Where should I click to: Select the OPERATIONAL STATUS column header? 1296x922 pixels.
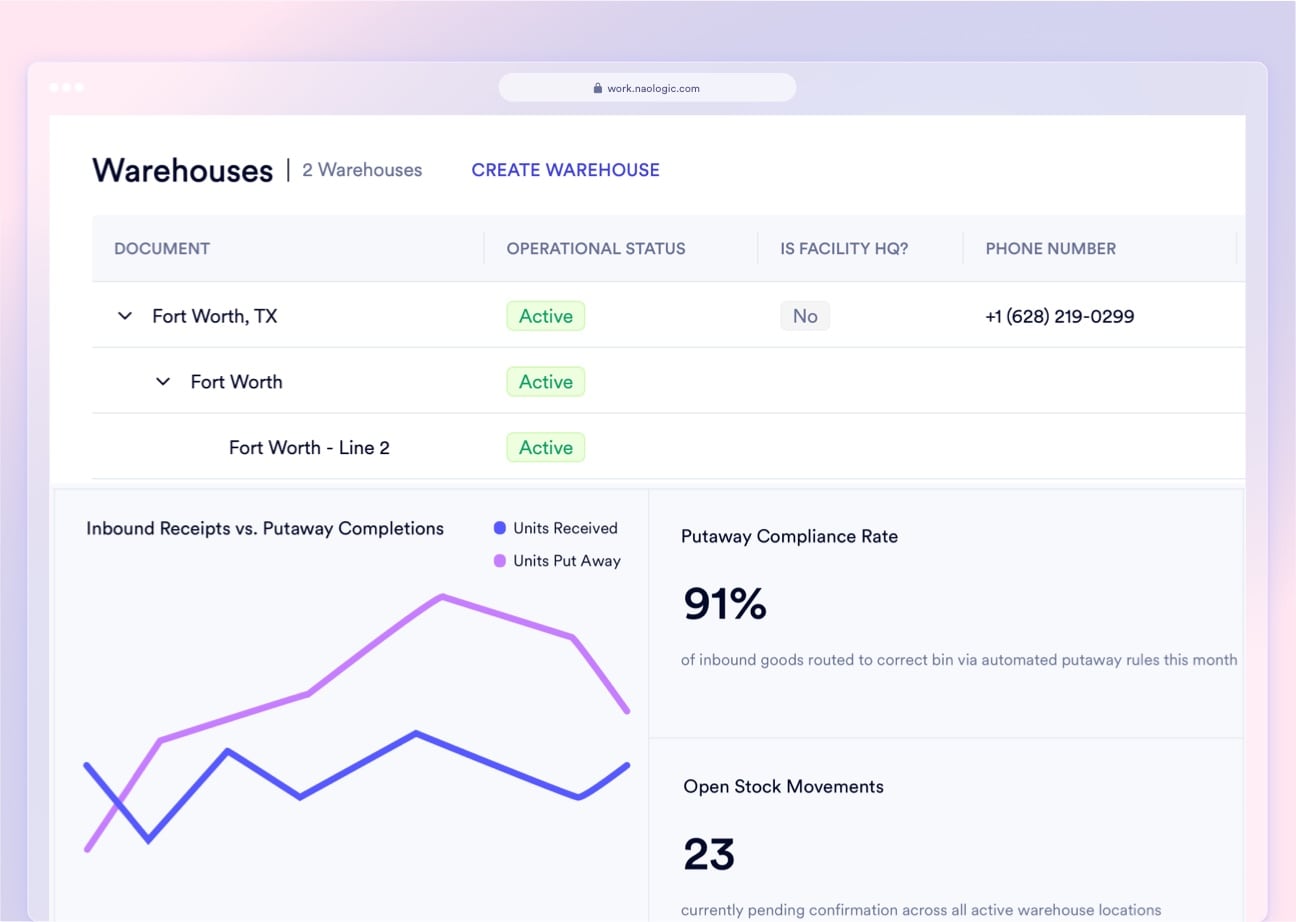coord(595,248)
